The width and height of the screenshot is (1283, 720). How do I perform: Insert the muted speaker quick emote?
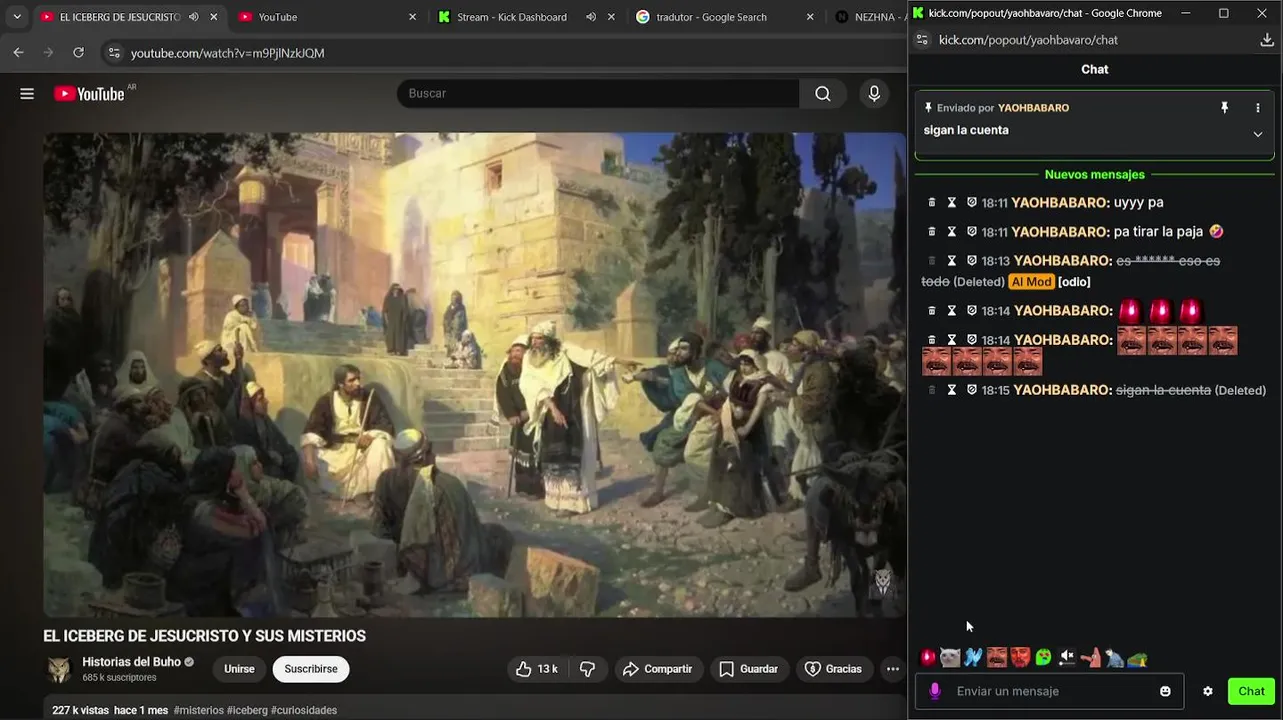pos(1067,658)
